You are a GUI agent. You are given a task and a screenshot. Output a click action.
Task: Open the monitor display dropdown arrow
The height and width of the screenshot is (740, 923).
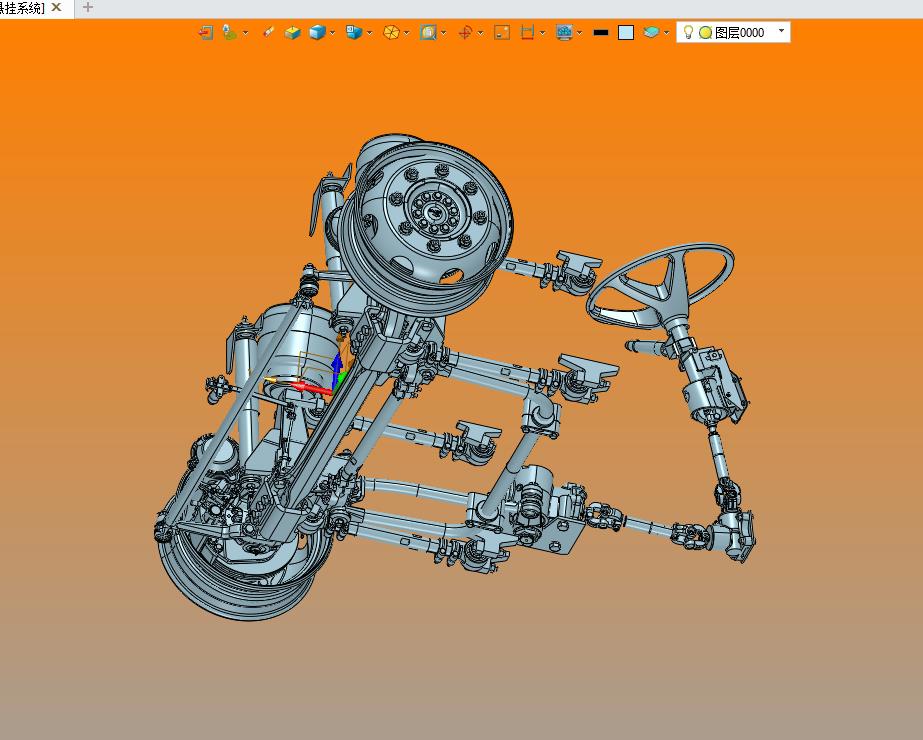click(580, 33)
